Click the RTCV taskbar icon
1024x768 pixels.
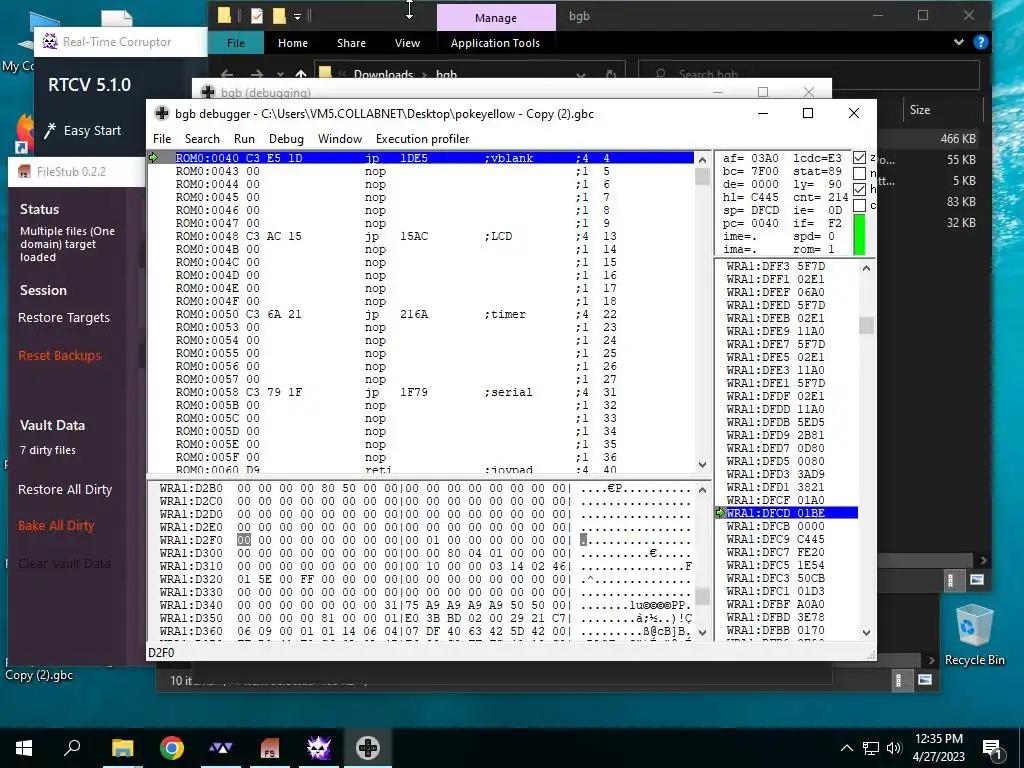319,748
